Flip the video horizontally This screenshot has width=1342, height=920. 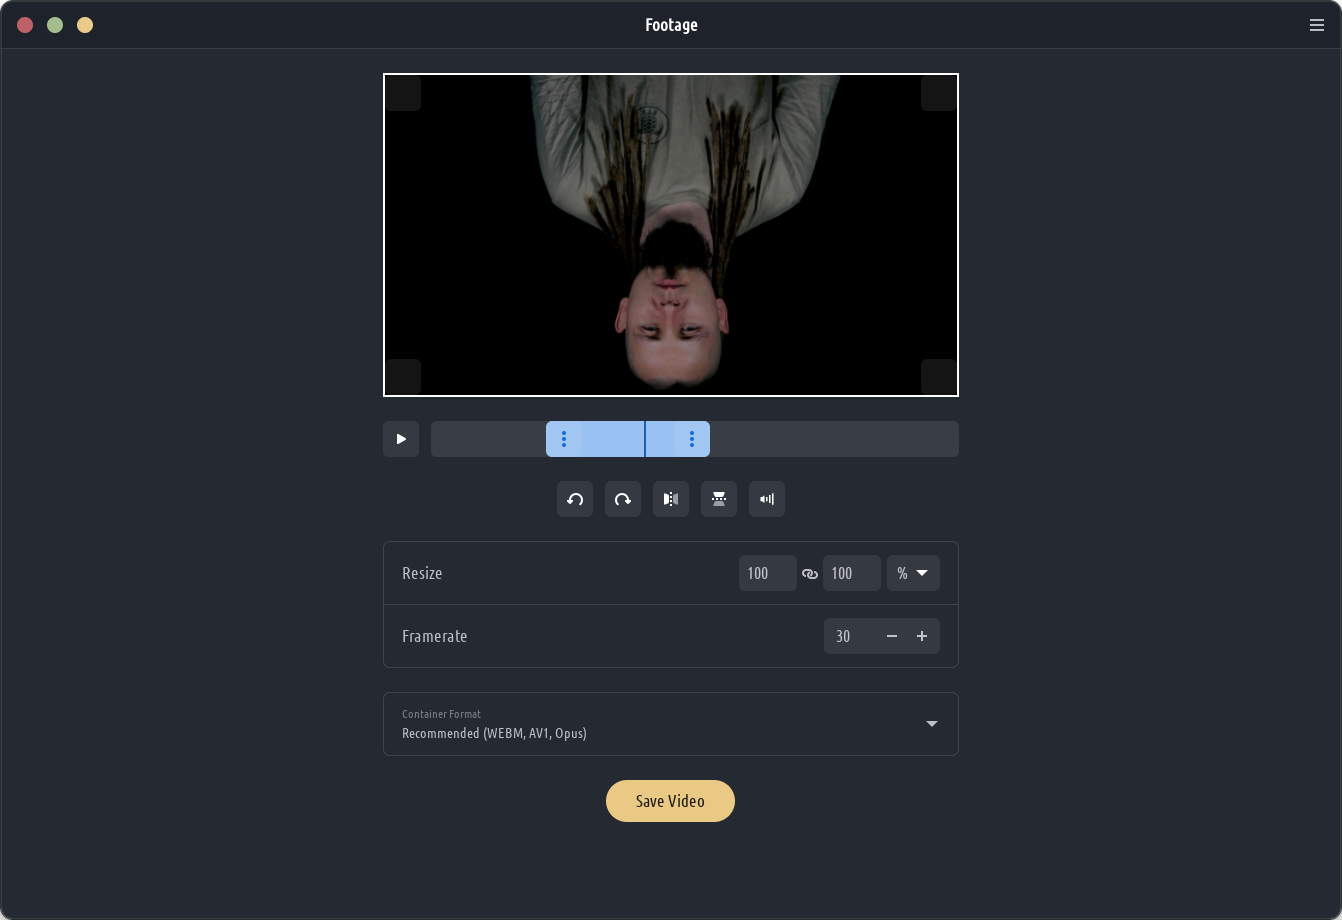tap(671, 499)
